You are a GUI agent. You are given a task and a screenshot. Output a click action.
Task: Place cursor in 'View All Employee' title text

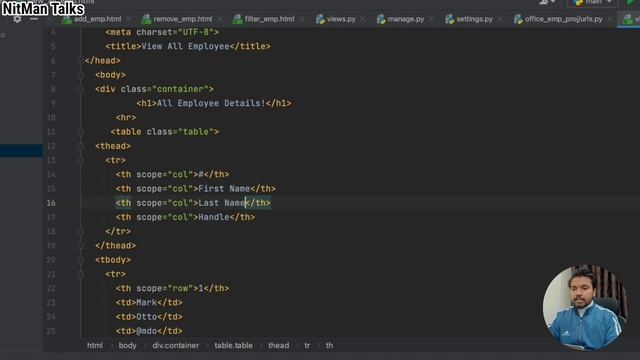185,47
